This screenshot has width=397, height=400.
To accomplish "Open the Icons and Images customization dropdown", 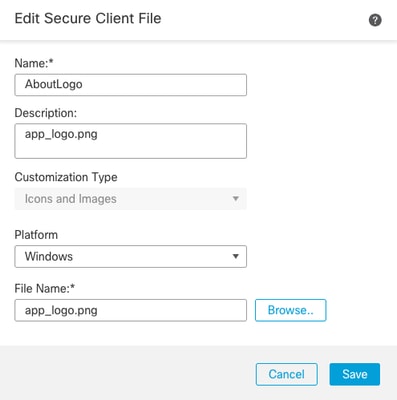I will click(131, 199).
